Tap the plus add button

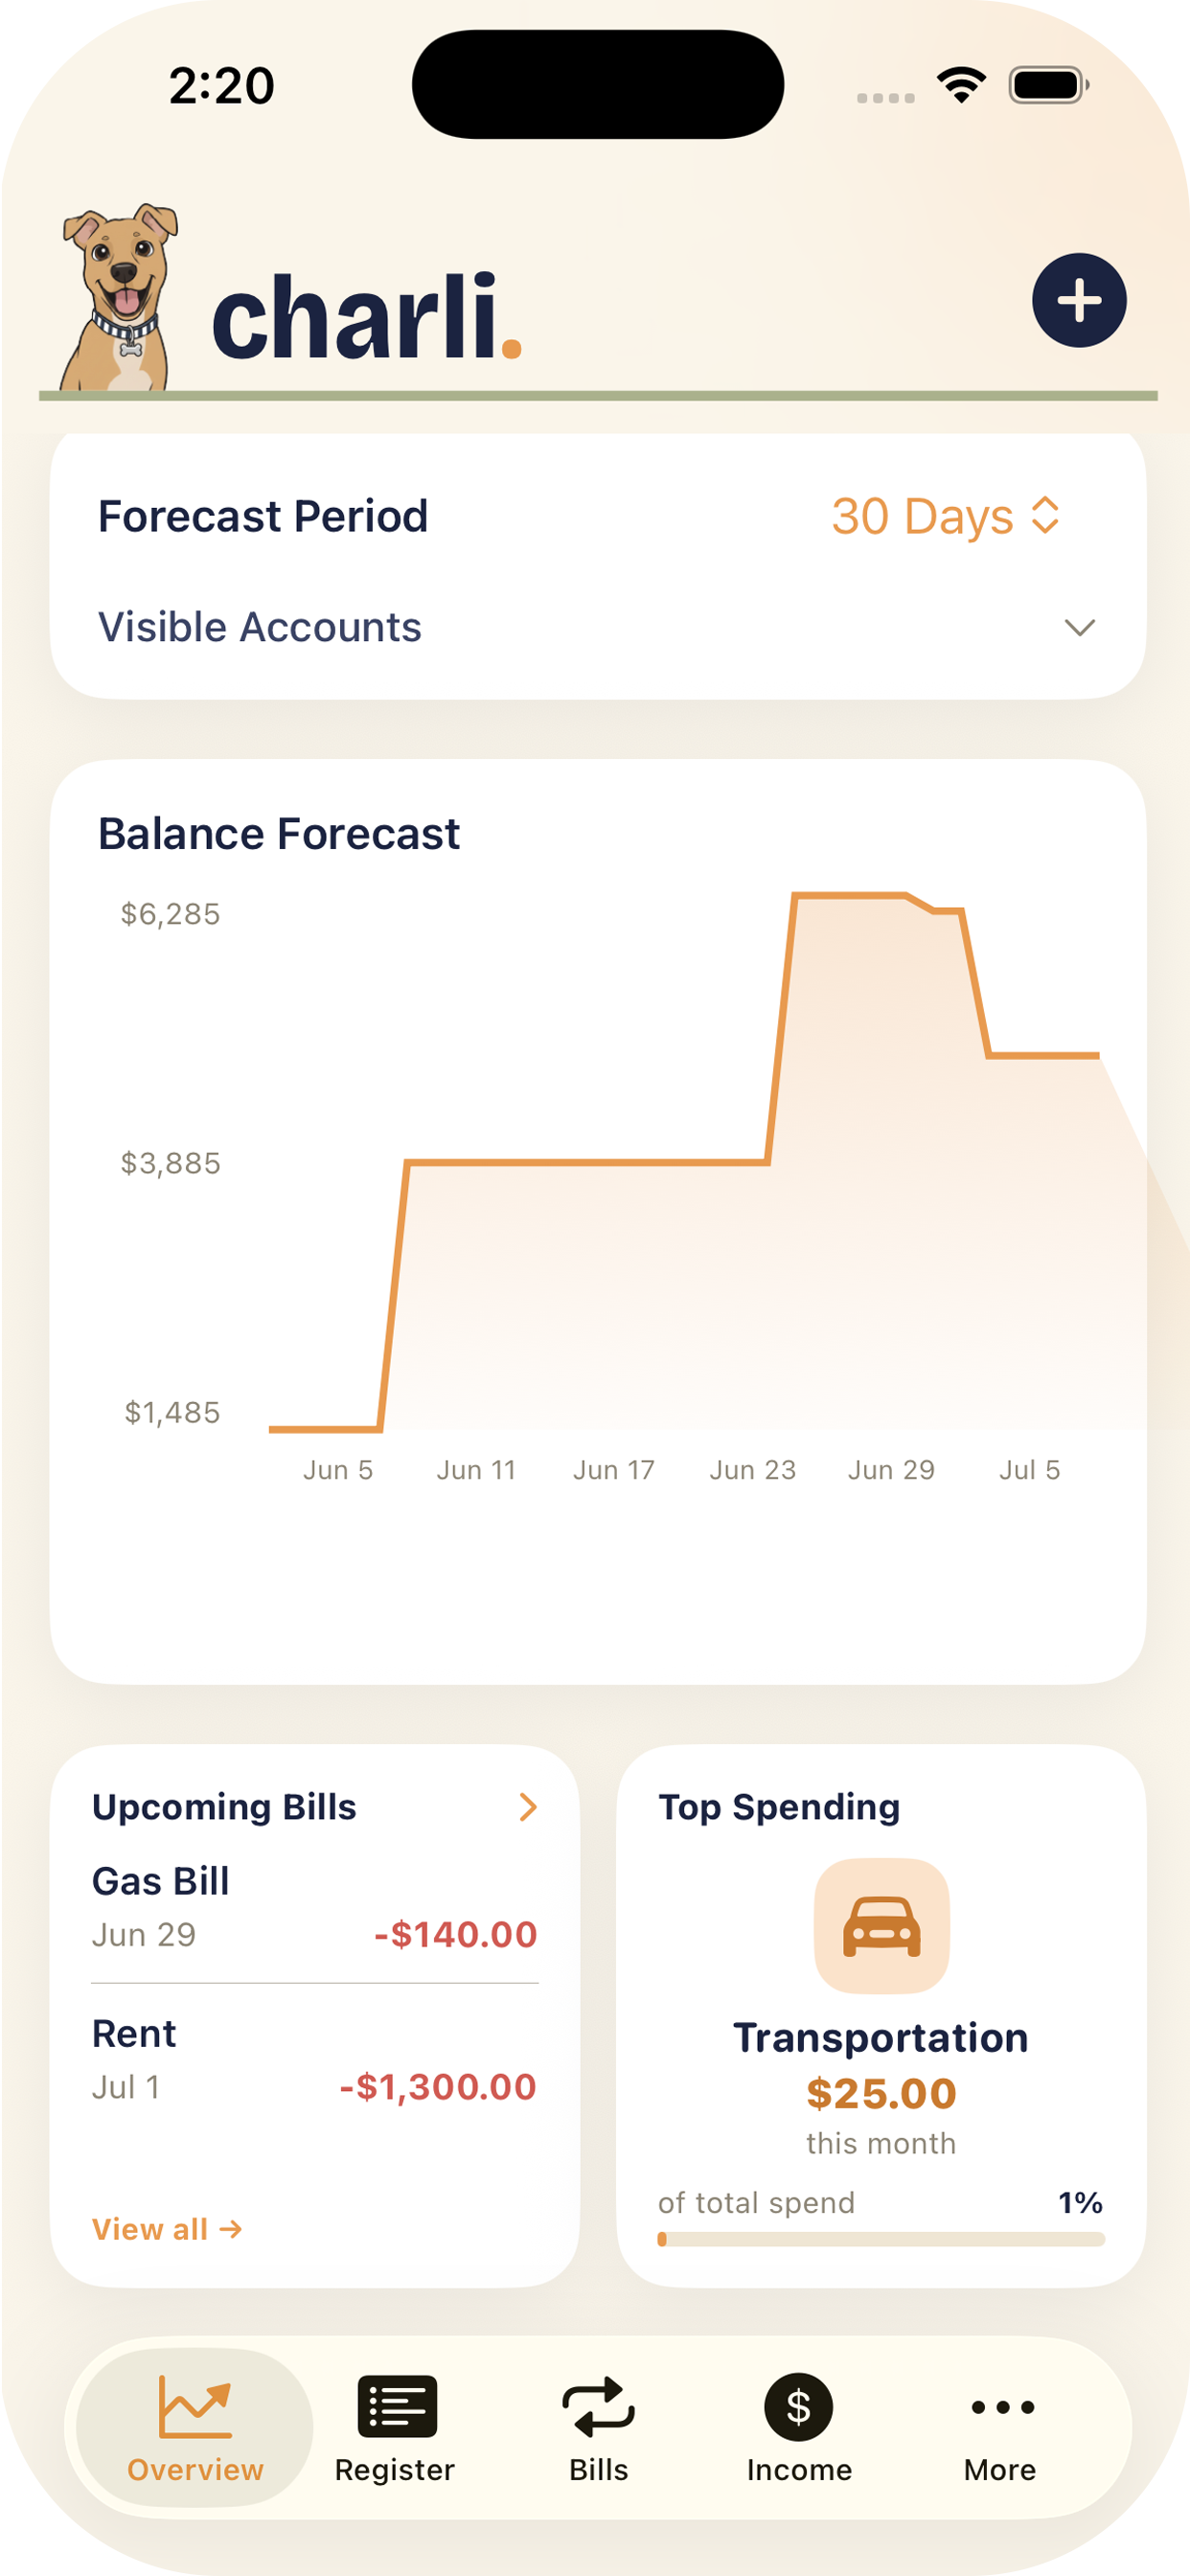click(1079, 300)
